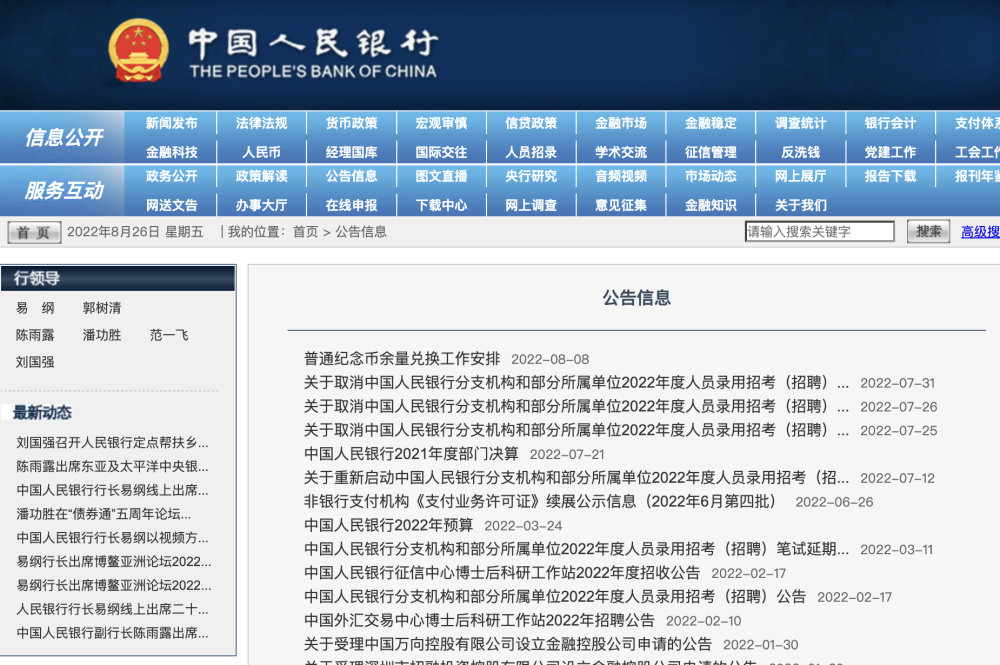This screenshot has height=665, width=1000.
Task: View 潘功胜 leader profile
Action: click(102, 335)
